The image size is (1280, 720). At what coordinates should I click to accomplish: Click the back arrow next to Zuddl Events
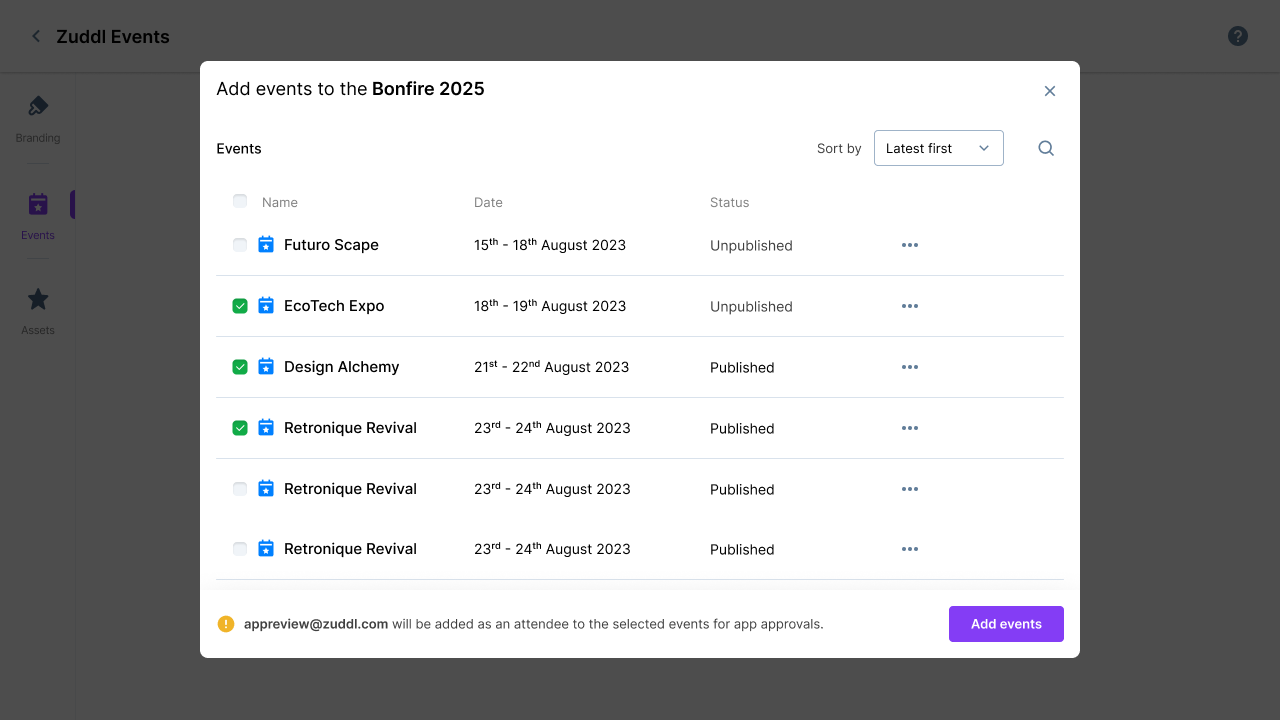point(36,36)
